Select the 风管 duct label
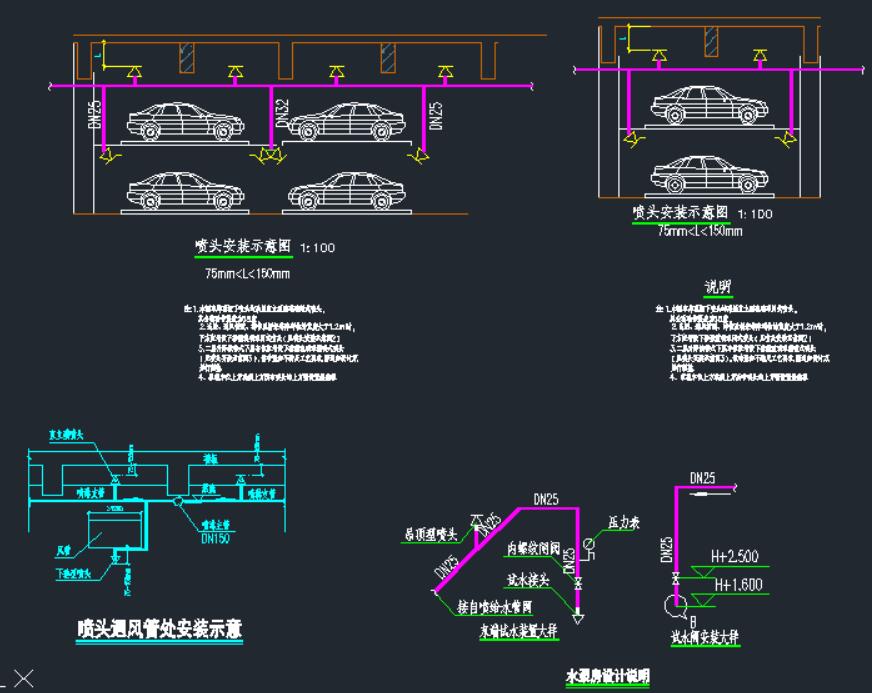The image size is (872, 693). (x=64, y=551)
